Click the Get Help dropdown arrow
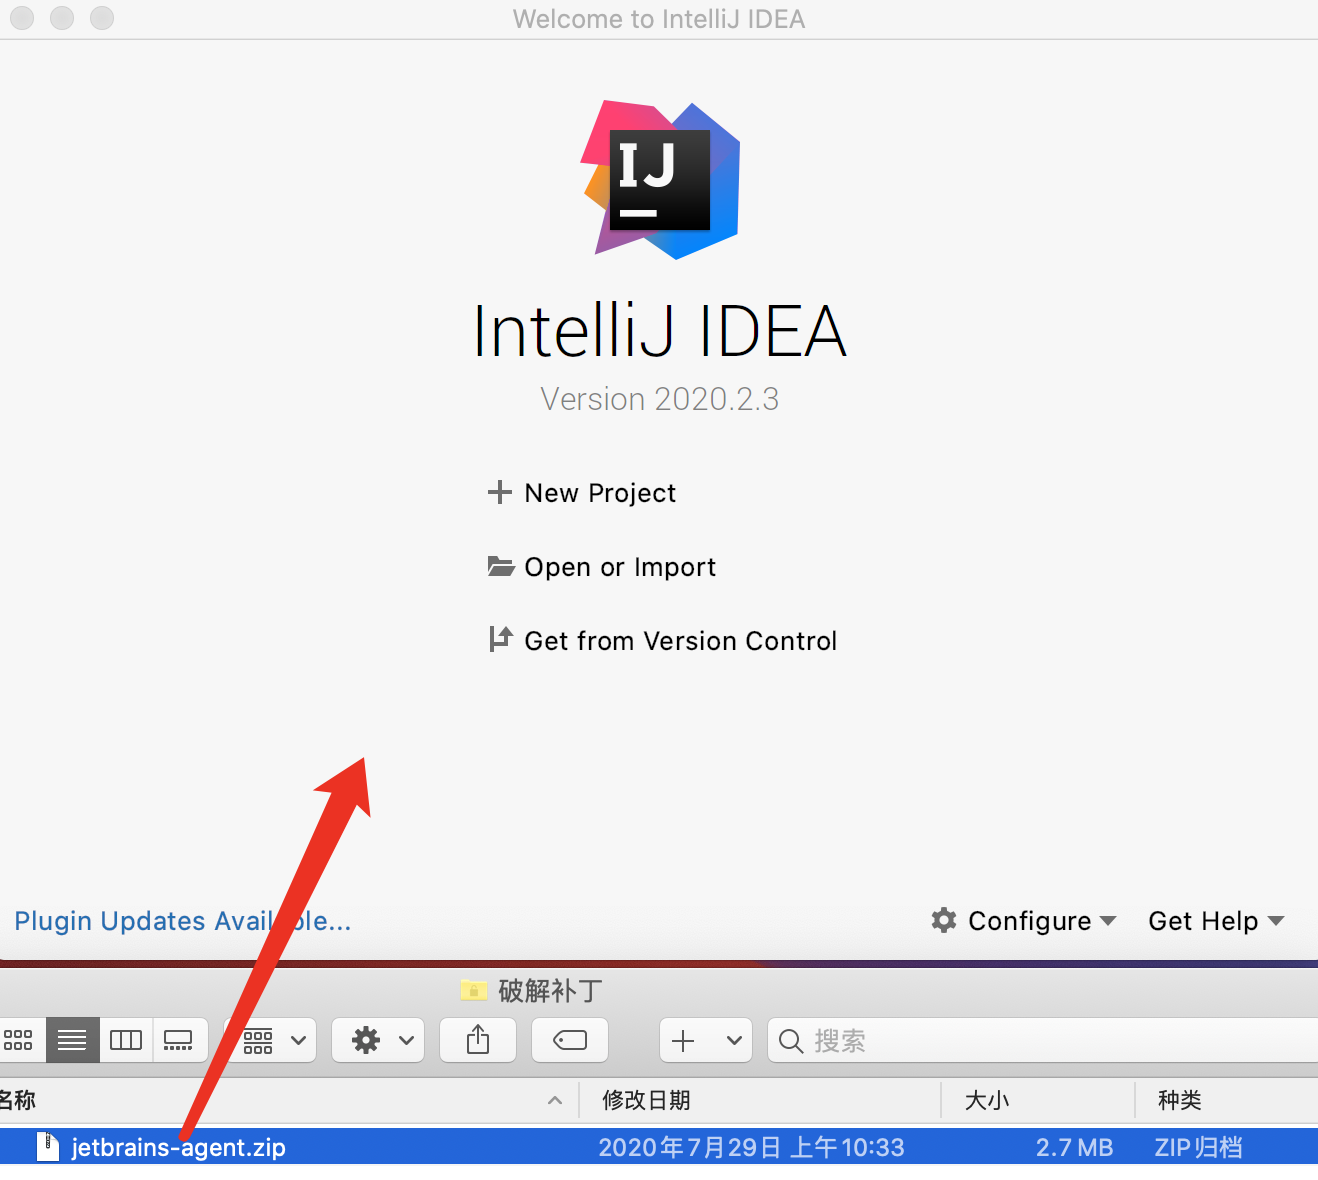The width and height of the screenshot is (1318, 1180). tap(1276, 920)
